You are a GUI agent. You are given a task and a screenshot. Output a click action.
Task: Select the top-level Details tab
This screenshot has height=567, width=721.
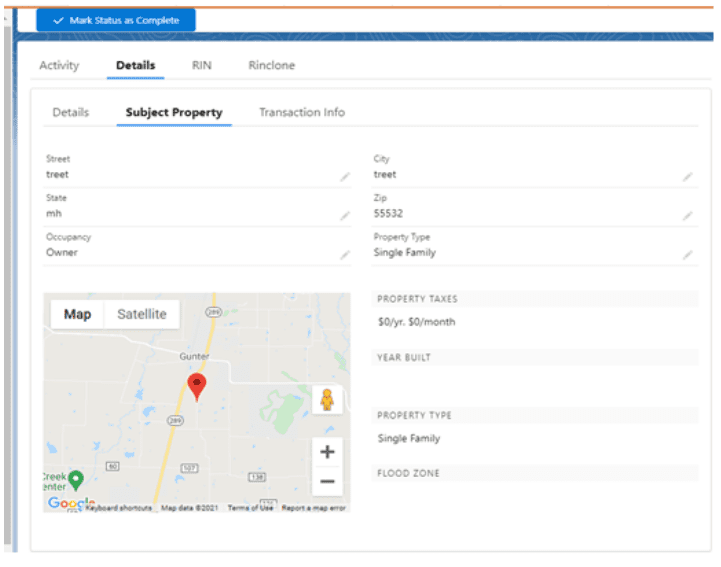coord(136,65)
